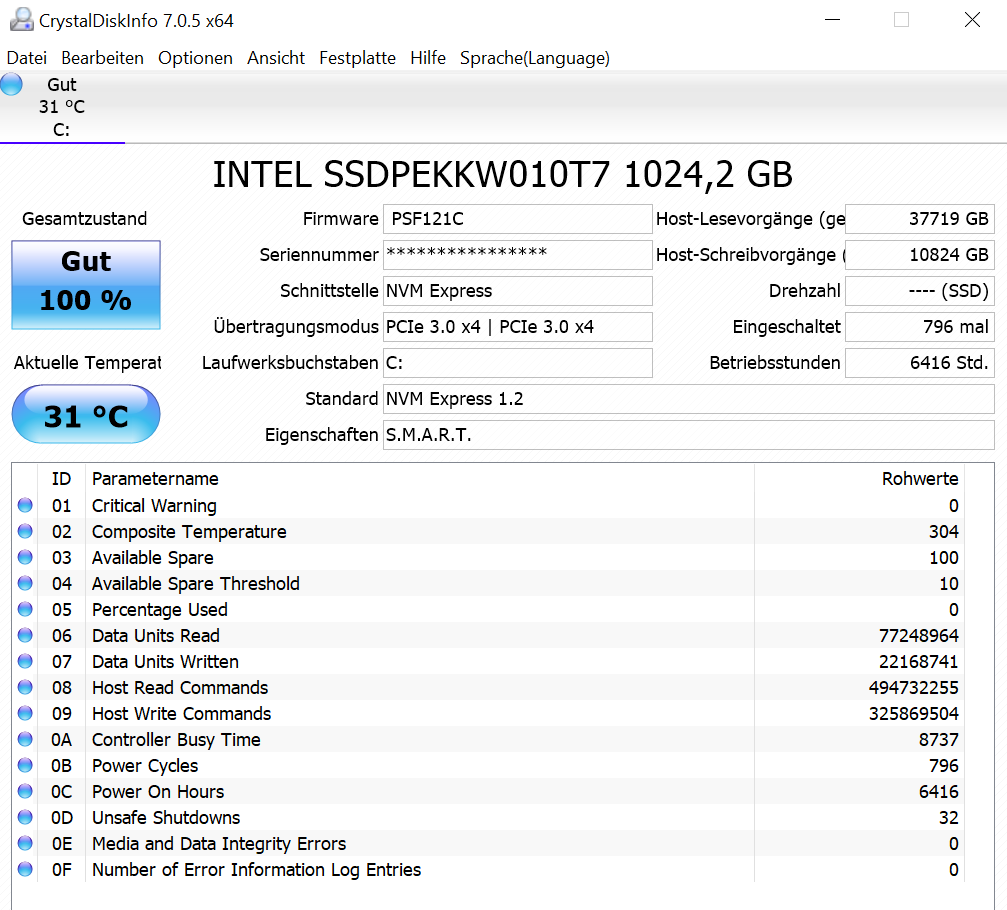Image resolution: width=1007 pixels, height=910 pixels.
Task: Open the Optionen menu
Action: click(x=195, y=58)
